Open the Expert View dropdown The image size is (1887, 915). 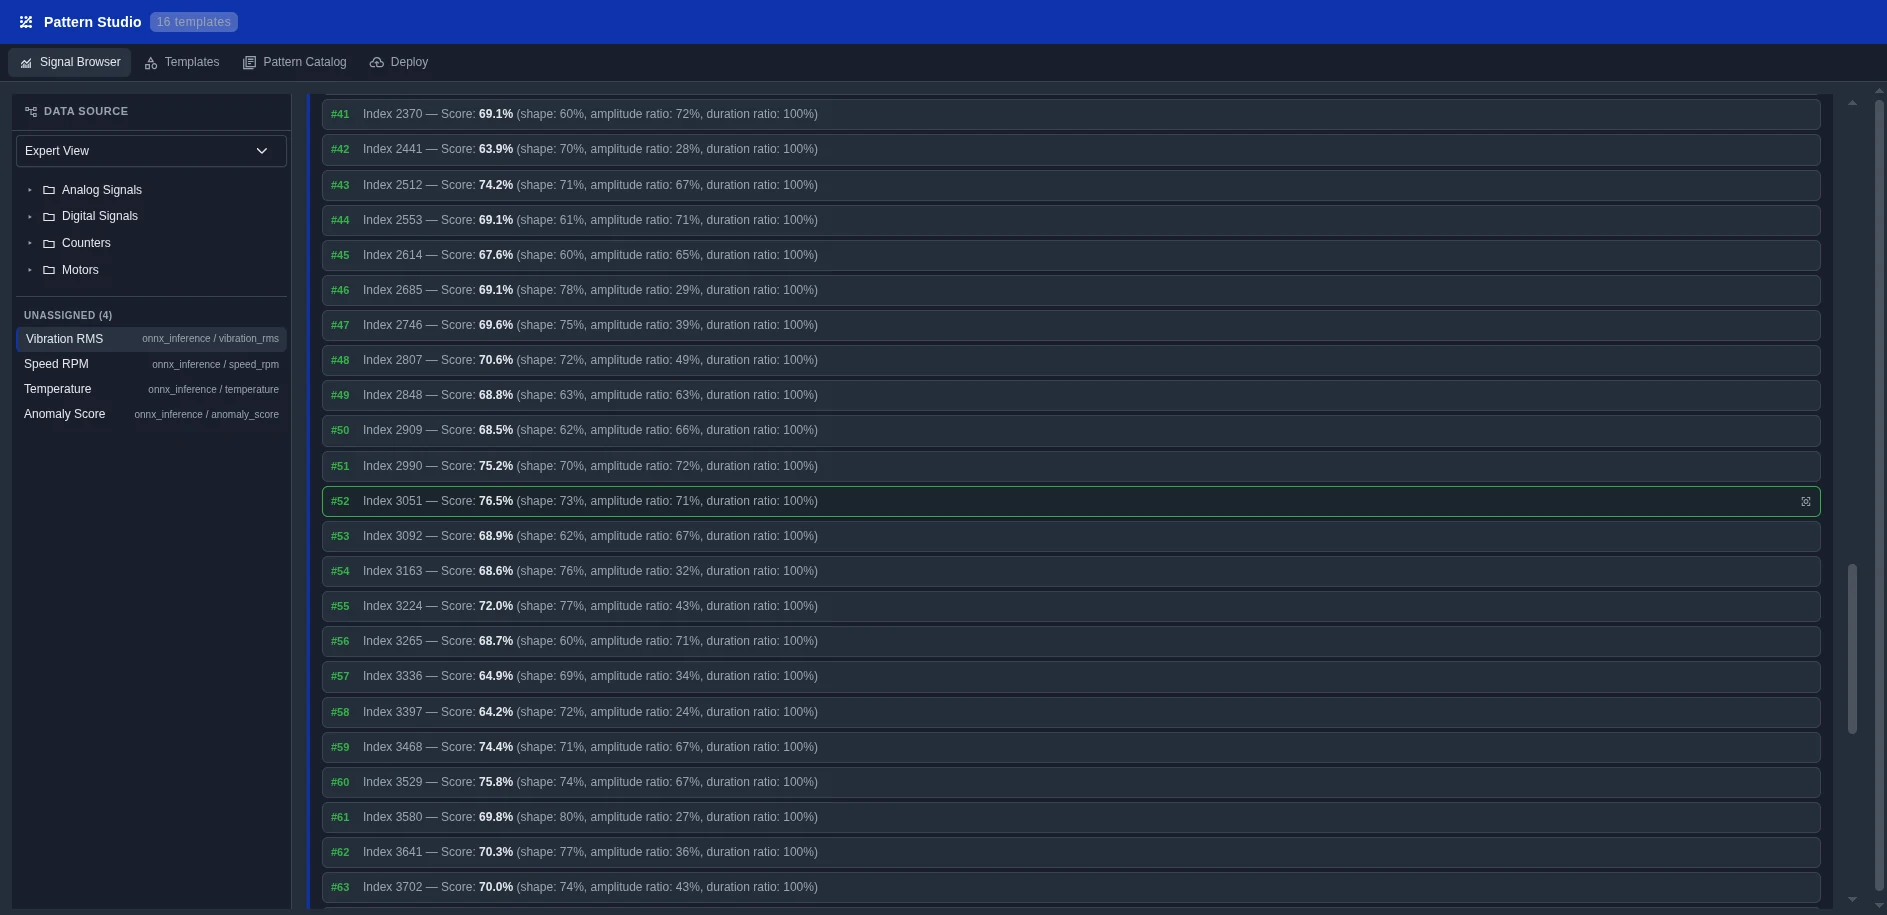click(151, 151)
